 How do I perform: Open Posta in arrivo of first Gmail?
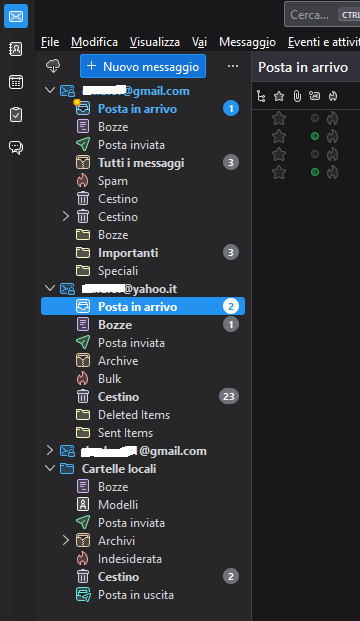pyautogui.click(x=143, y=109)
